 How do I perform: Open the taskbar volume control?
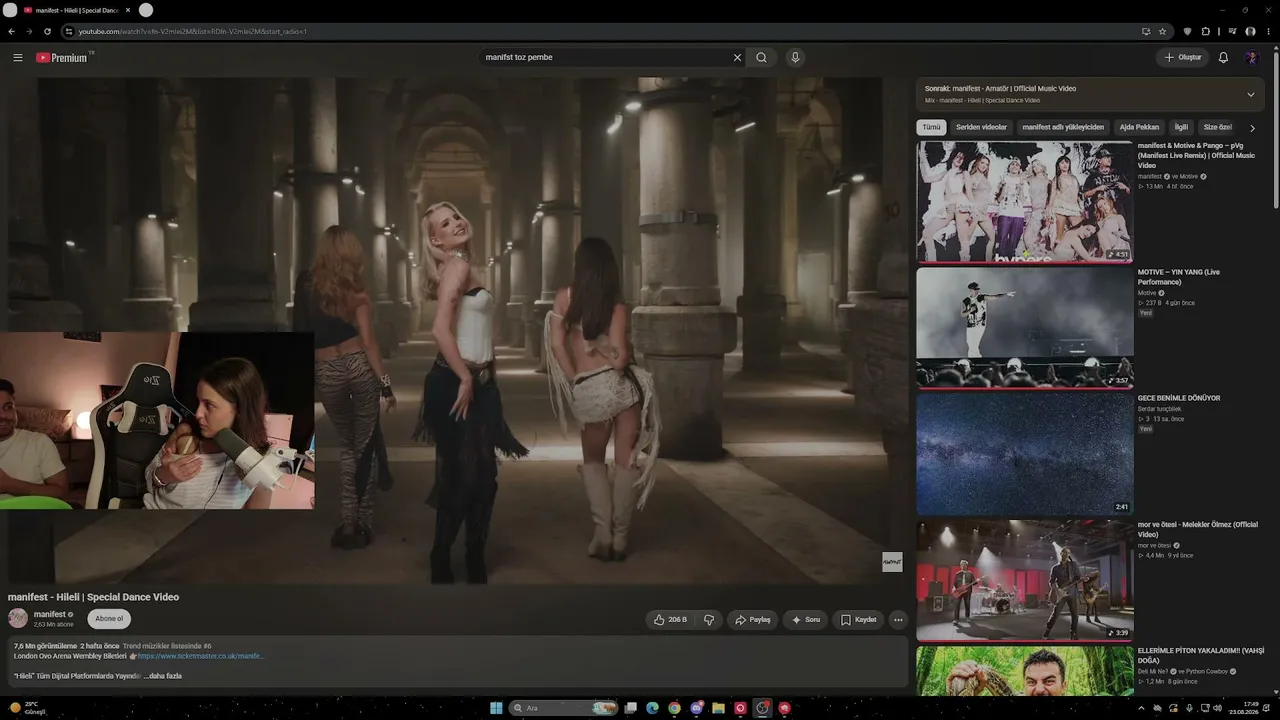1217,708
